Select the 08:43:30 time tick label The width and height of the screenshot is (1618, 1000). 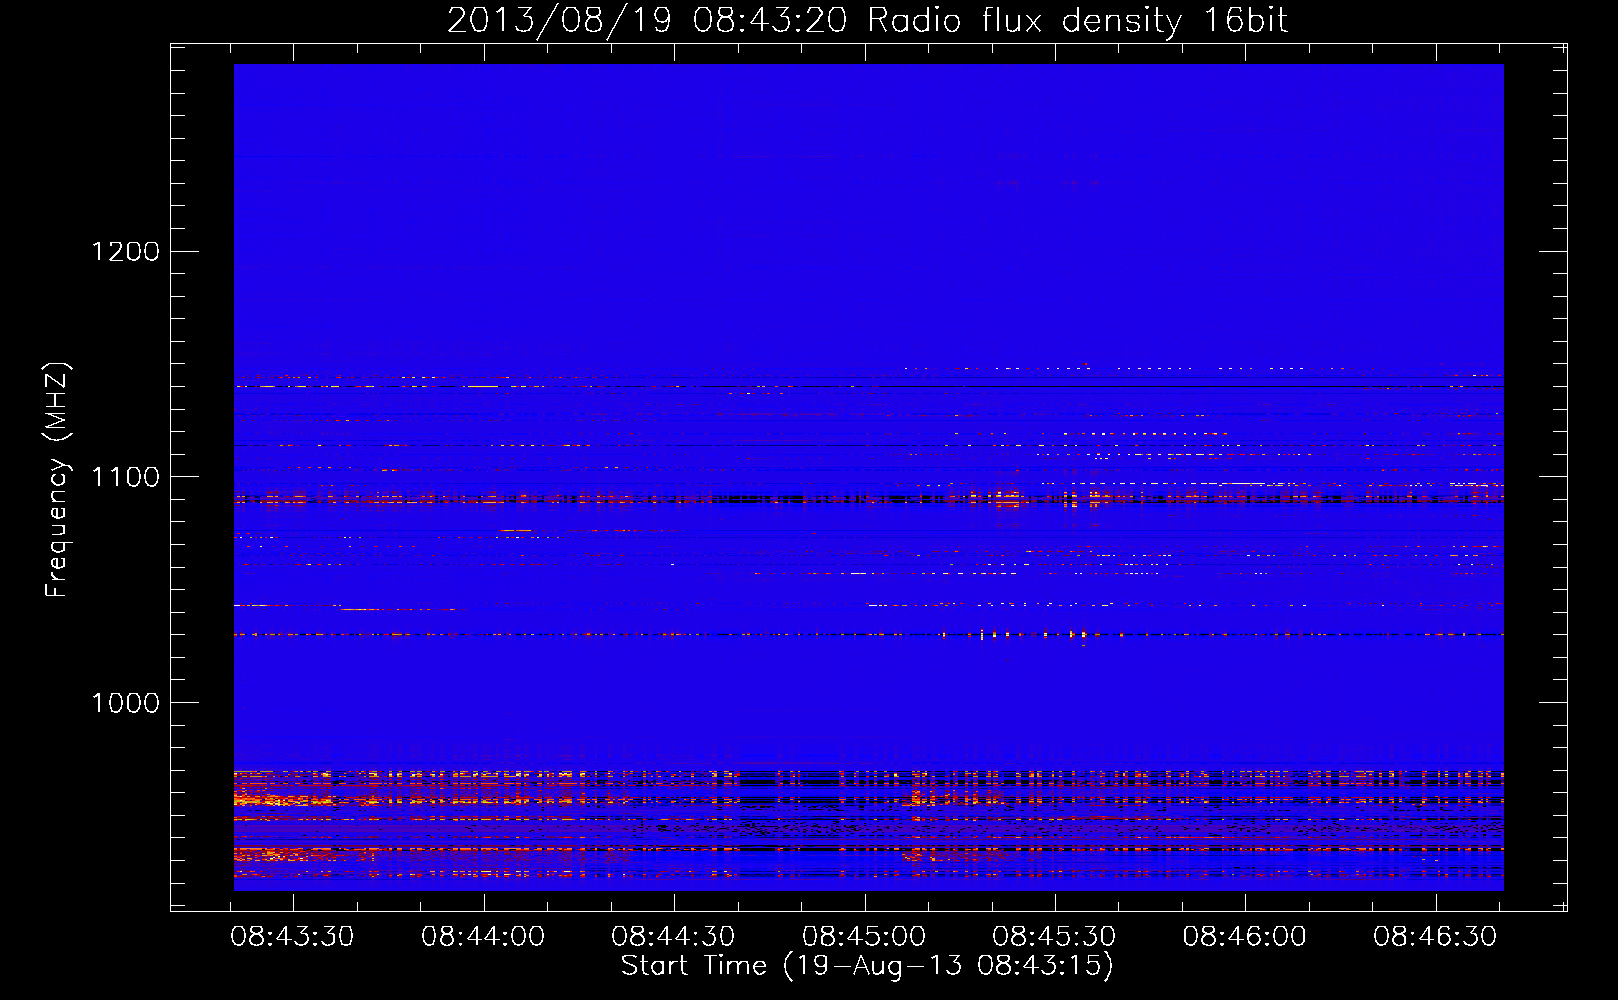click(292, 937)
